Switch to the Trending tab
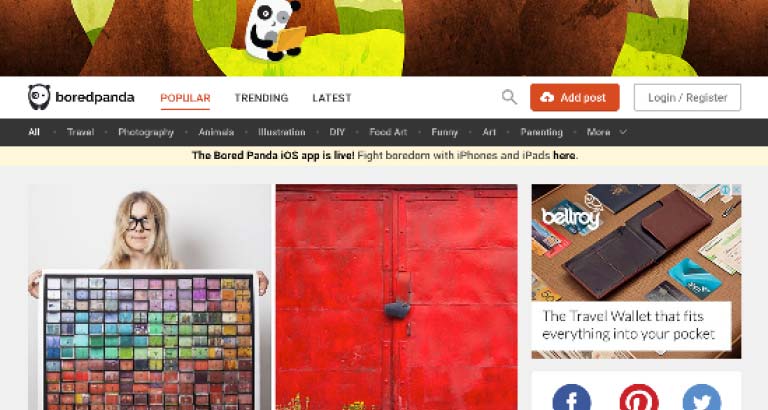The width and height of the screenshot is (768, 410). (x=261, y=98)
